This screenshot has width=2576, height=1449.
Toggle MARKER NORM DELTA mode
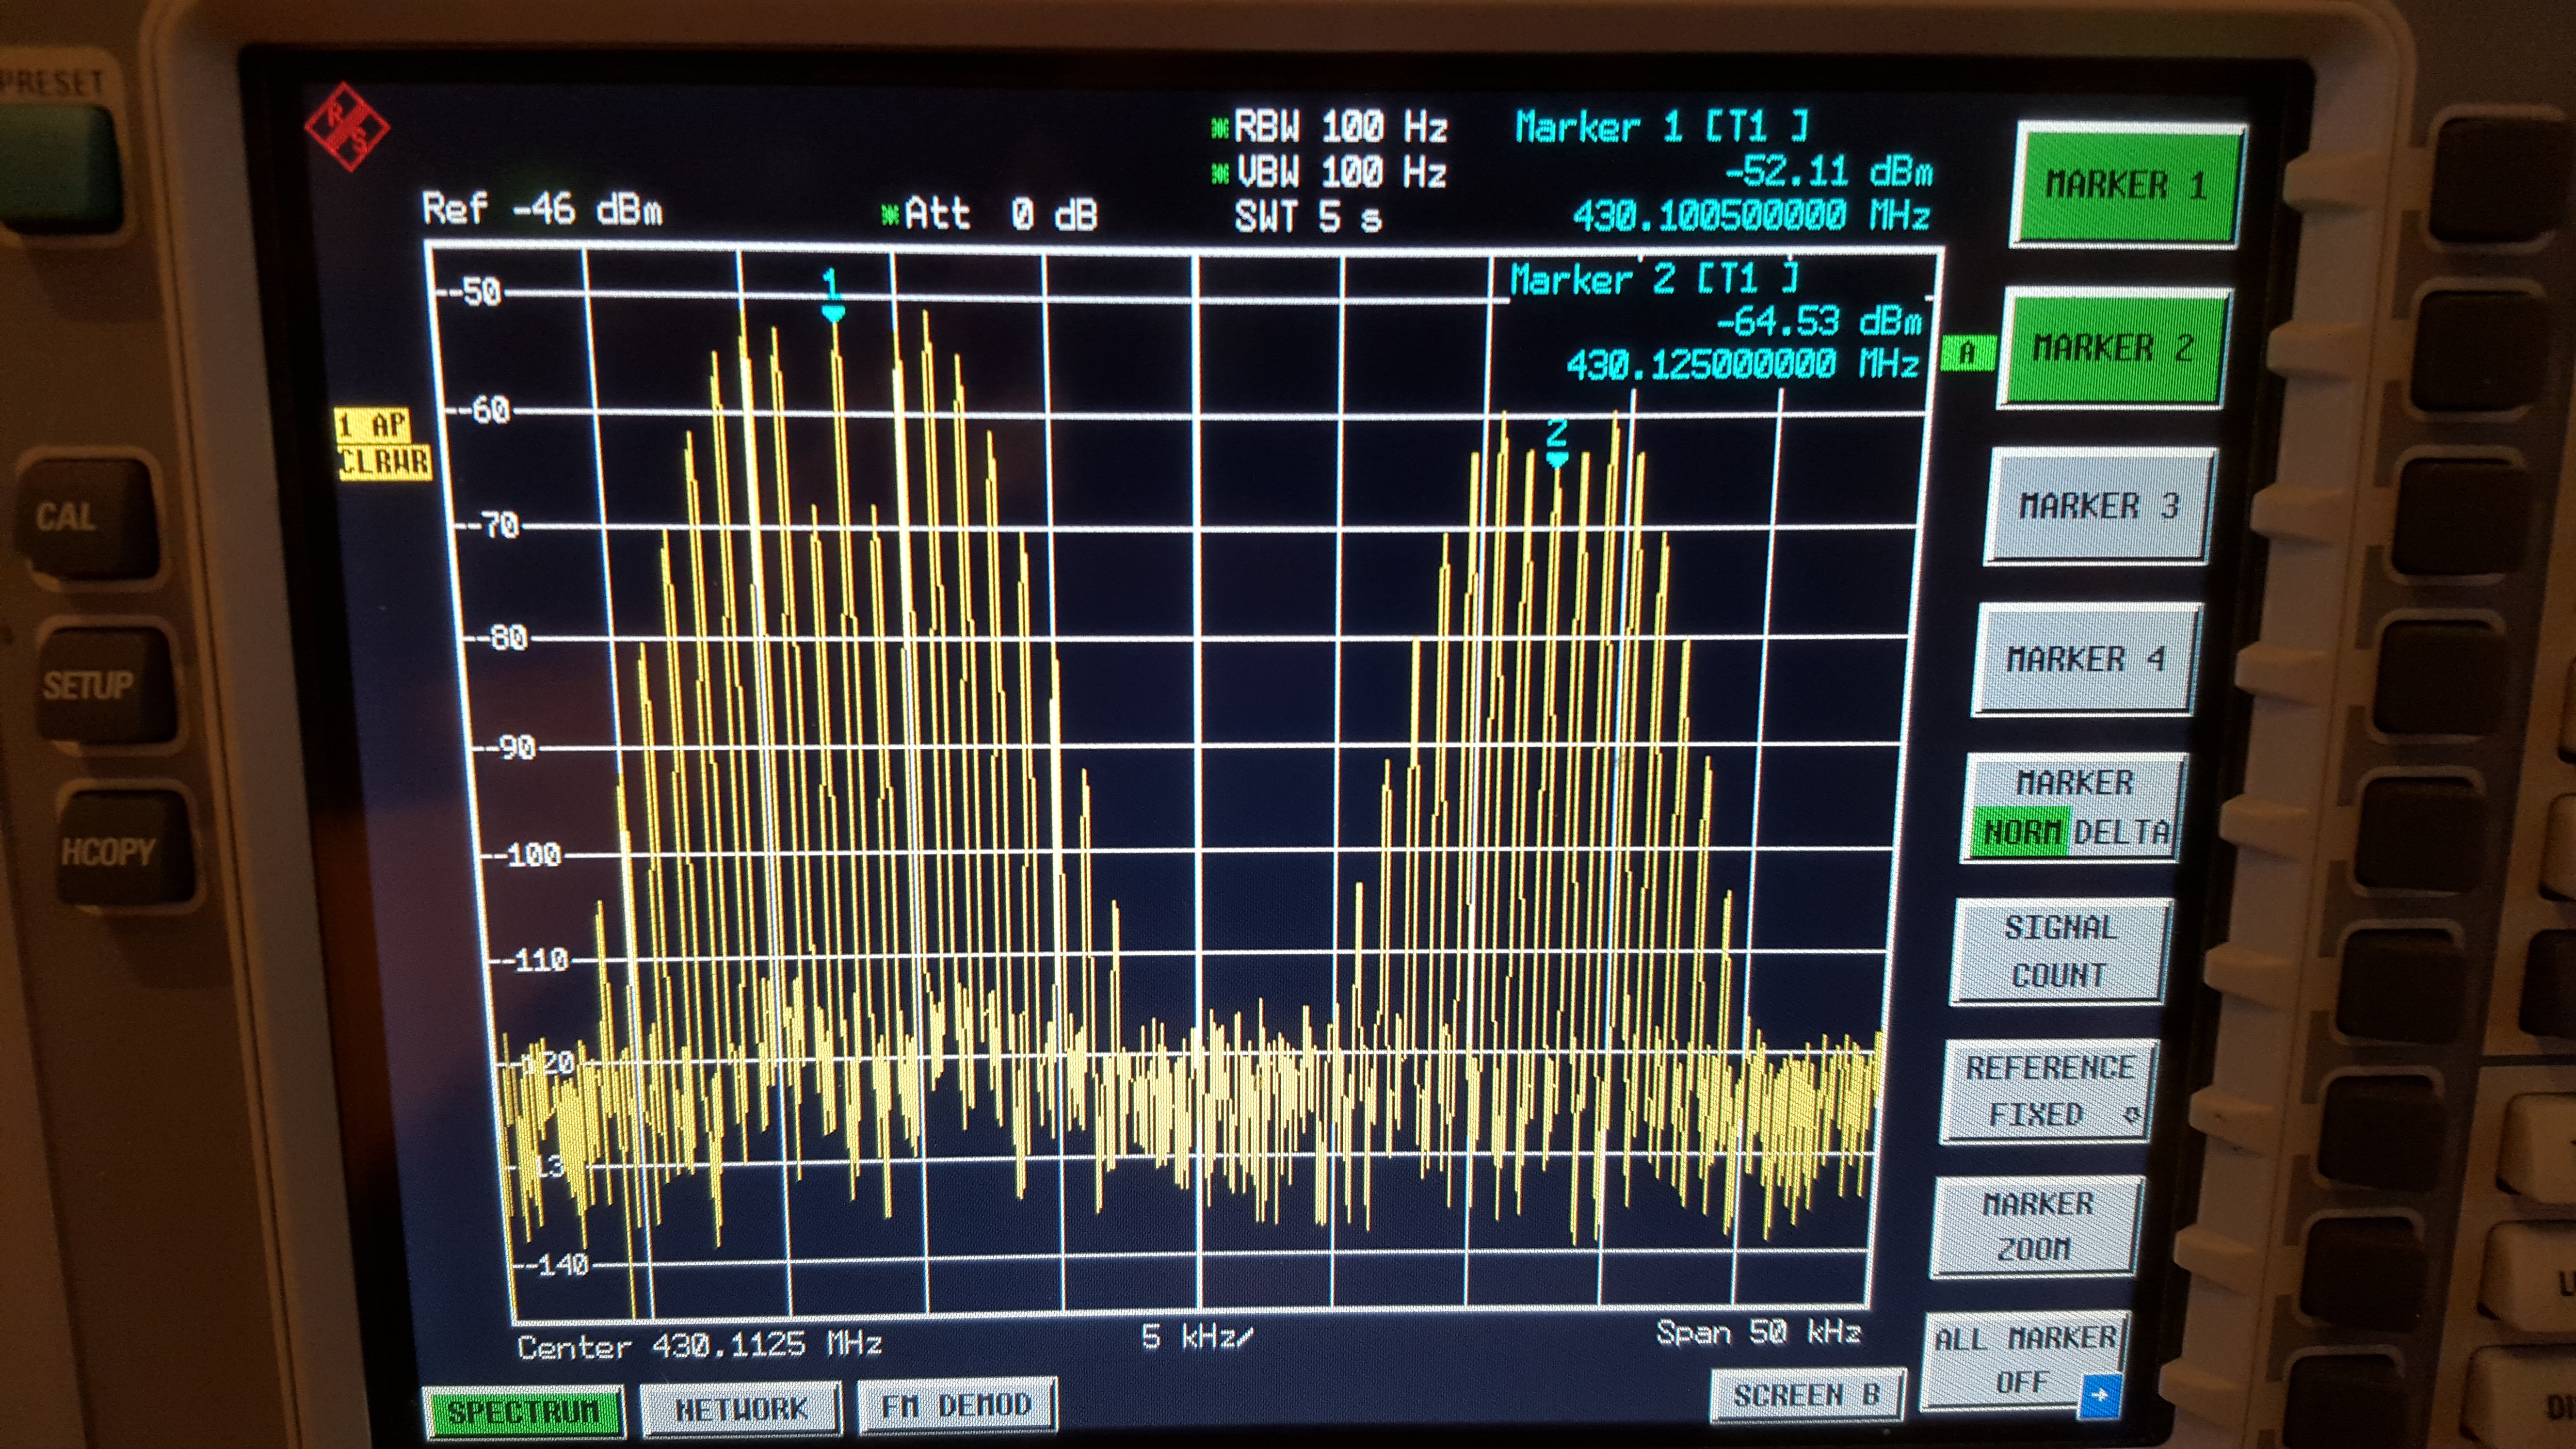tap(2074, 808)
